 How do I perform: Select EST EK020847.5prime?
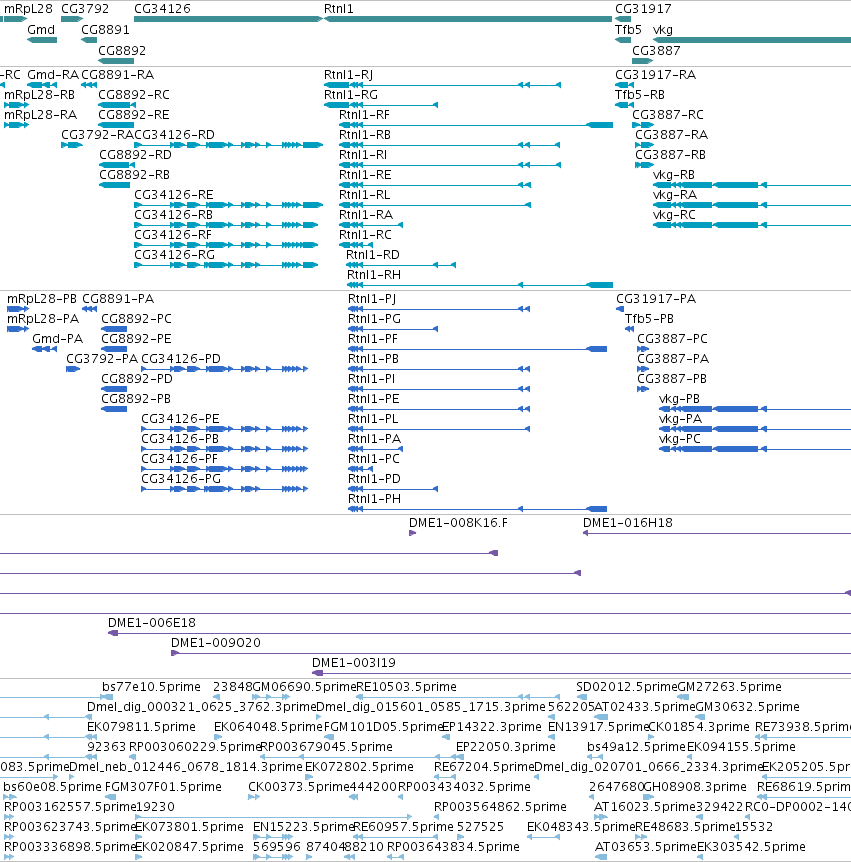pos(189,847)
